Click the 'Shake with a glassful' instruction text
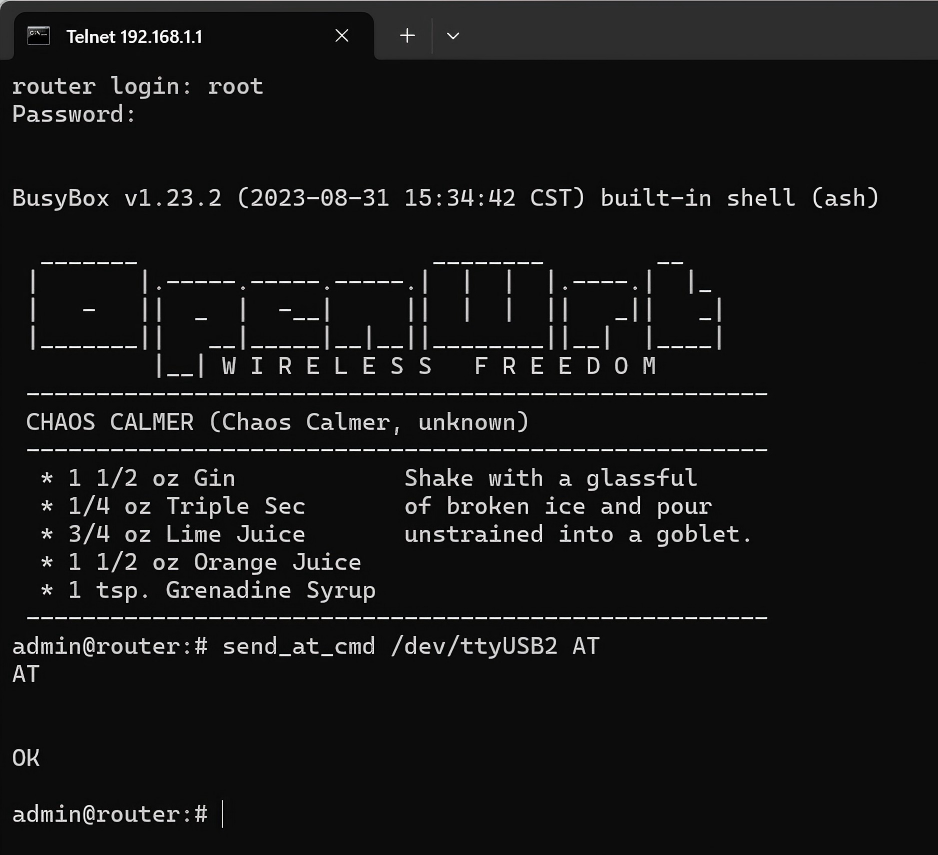Screen dimensions: 938x855 coord(550,478)
